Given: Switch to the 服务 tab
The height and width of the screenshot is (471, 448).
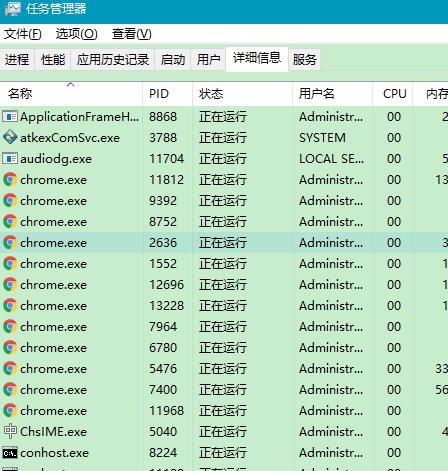Looking at the screenshot, I should tap(304, 60).
